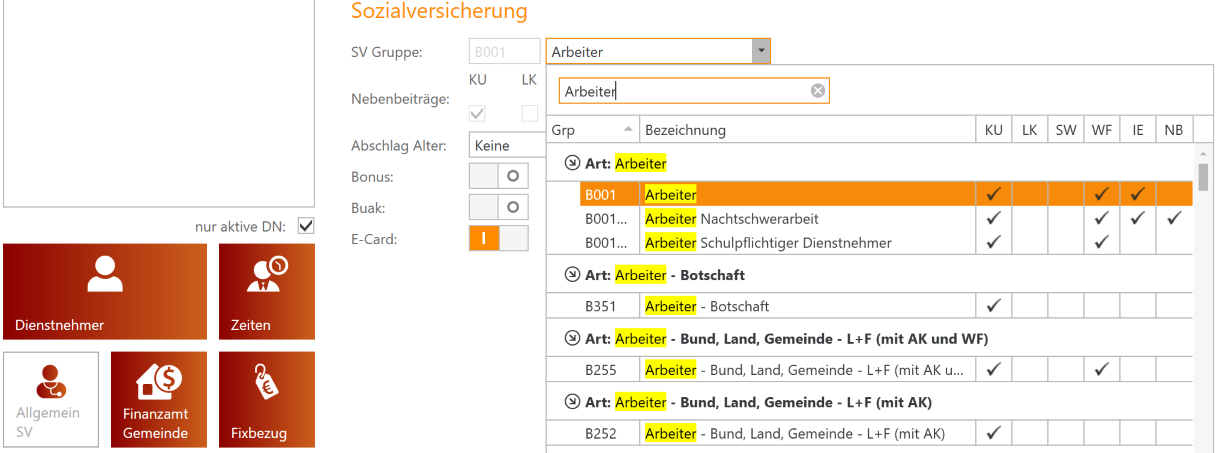
Task: Toggle the E-Card switch
Action: tap(498, 238)
